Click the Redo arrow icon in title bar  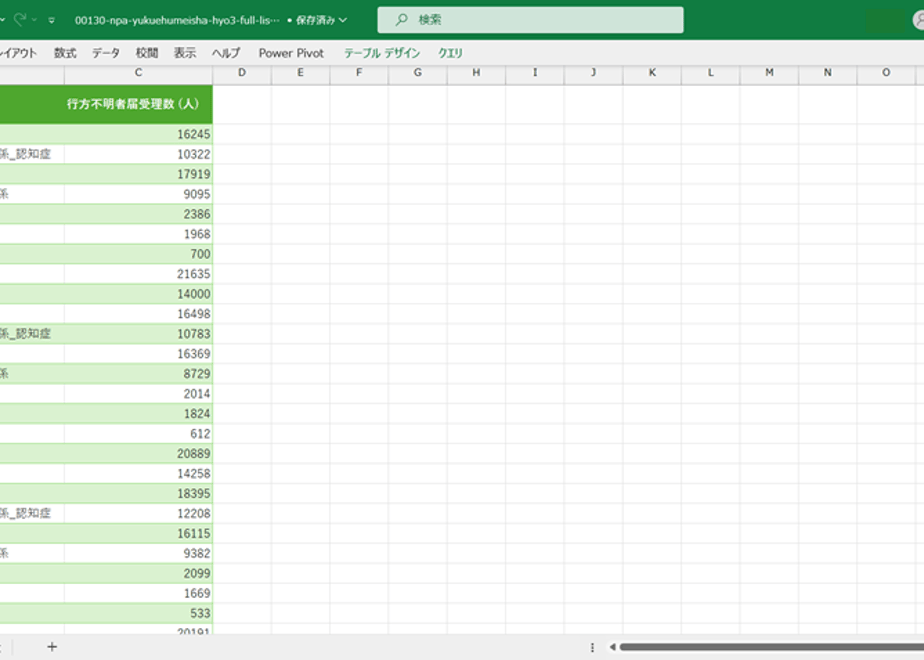(x=20, y=19)
